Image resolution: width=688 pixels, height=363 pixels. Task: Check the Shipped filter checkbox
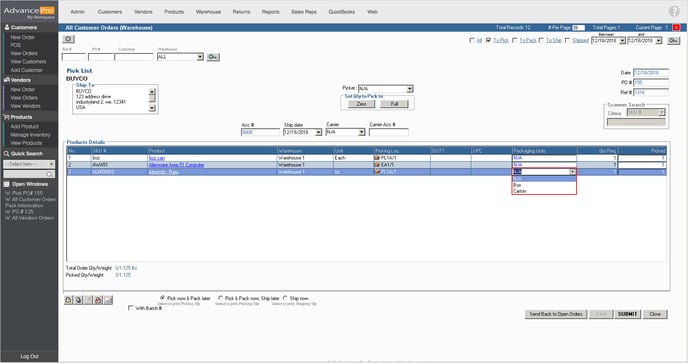(567, 40)
